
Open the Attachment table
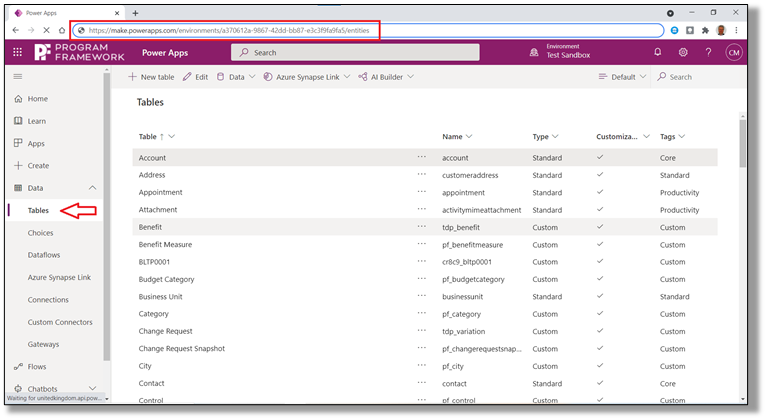pyautogui.click(x=158, y=210)
